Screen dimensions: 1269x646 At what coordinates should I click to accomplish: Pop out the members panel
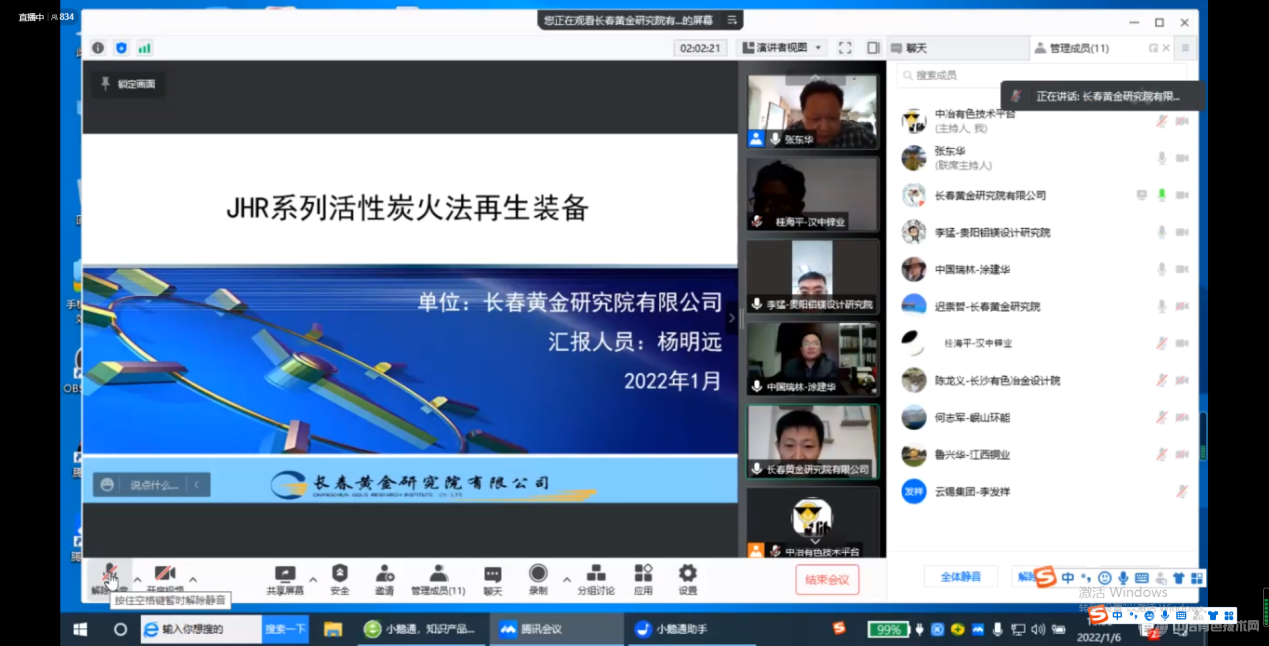point(1153,48)
